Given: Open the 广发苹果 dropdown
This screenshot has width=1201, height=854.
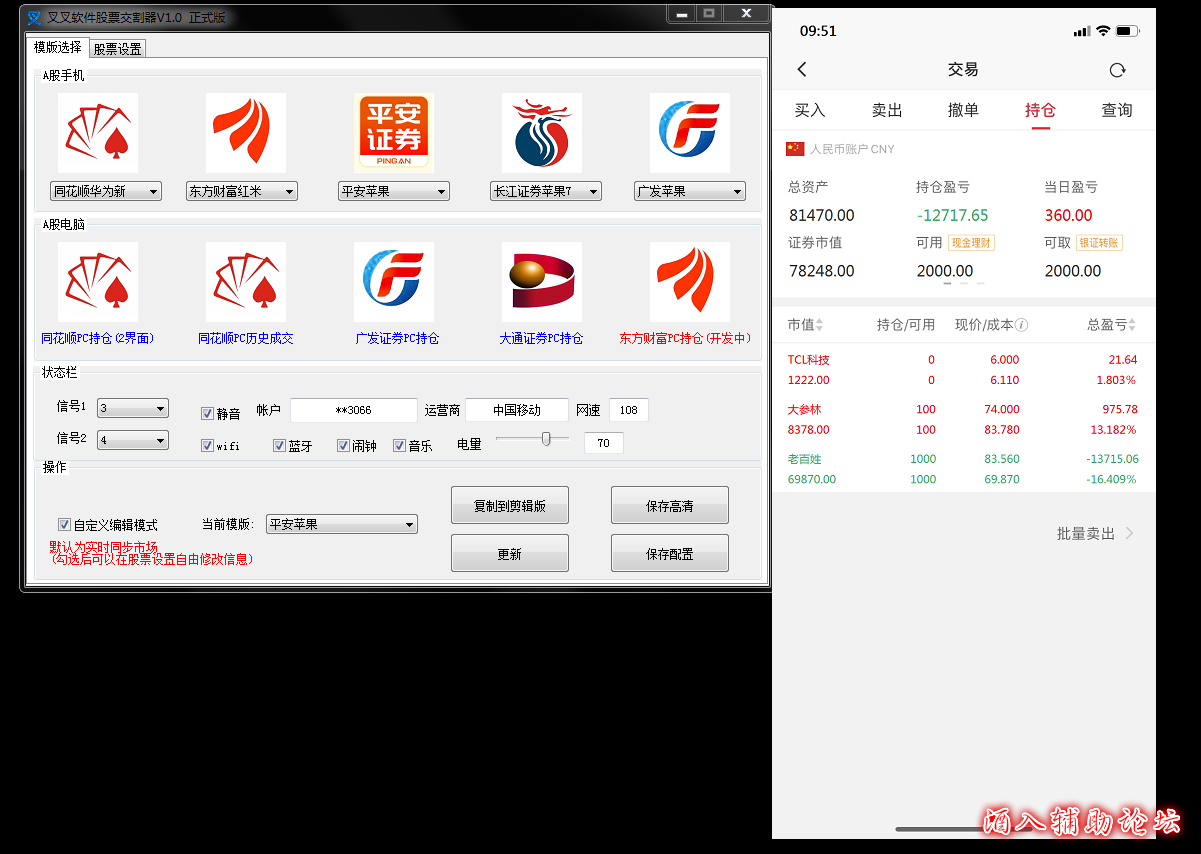Looking at the screenshot, I should pos(690,191).
